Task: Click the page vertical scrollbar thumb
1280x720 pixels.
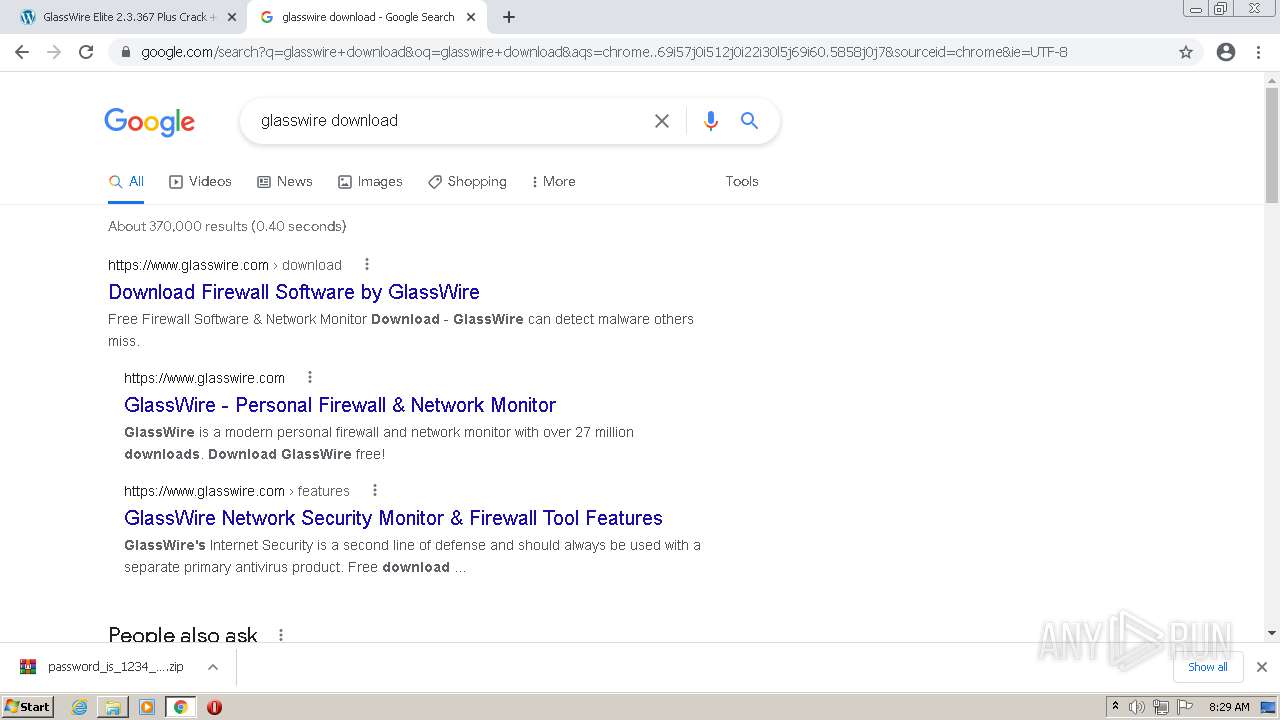Action: tap(1272, 146)
